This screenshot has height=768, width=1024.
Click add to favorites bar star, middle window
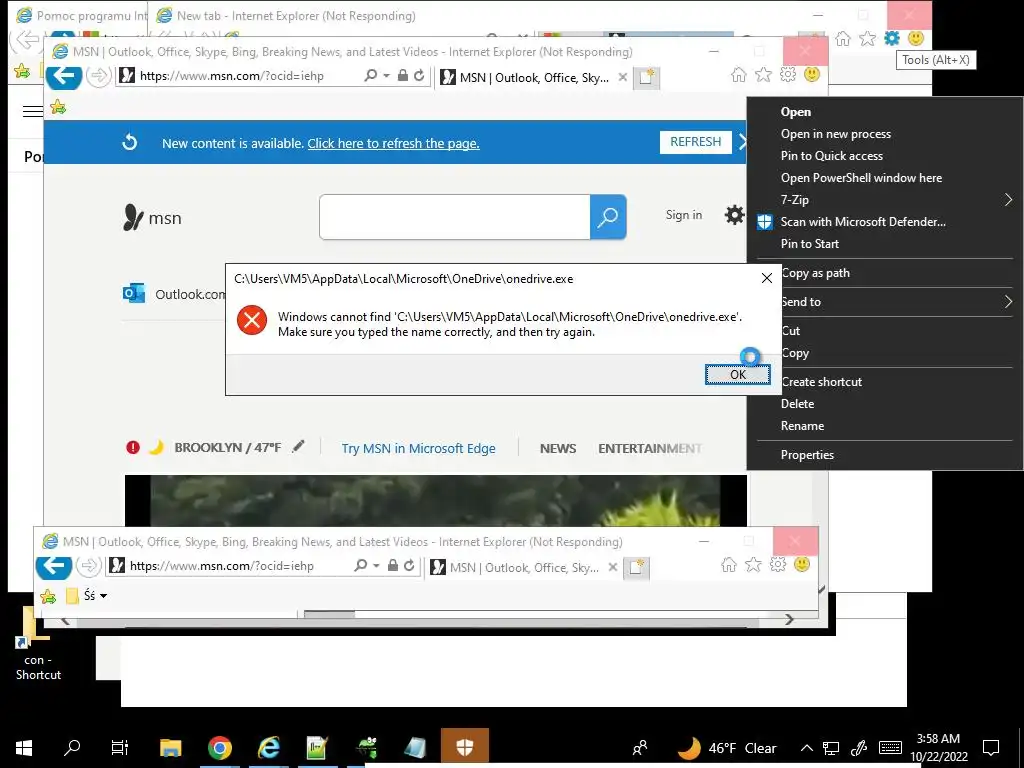click(x=58, y=107)
